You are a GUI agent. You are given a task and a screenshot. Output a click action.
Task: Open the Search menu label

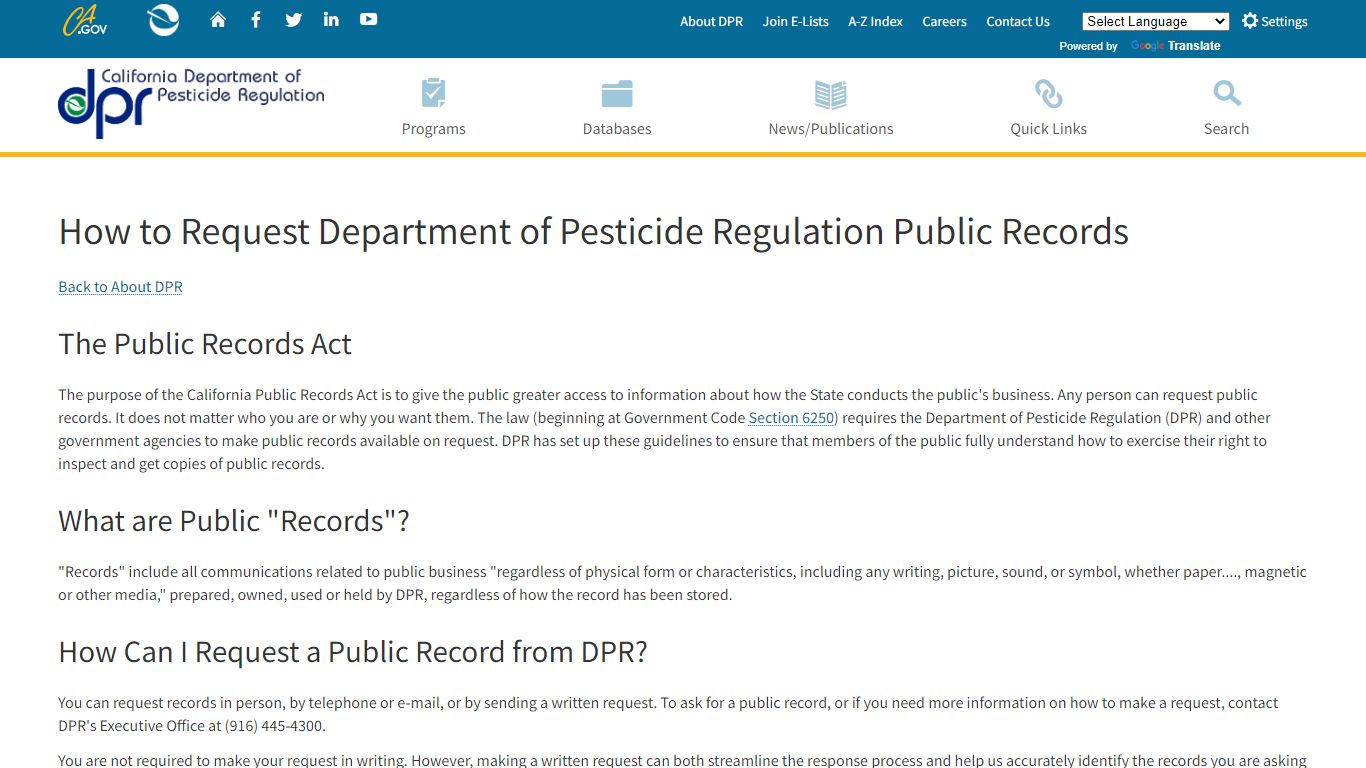tap(1227, 129)
